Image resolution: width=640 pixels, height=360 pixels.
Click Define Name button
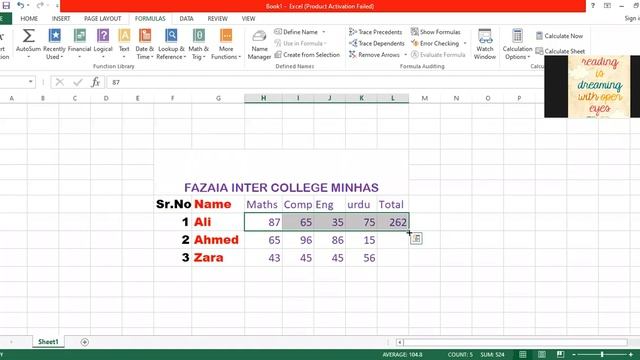pyautogui.click(x=296, y=32)
